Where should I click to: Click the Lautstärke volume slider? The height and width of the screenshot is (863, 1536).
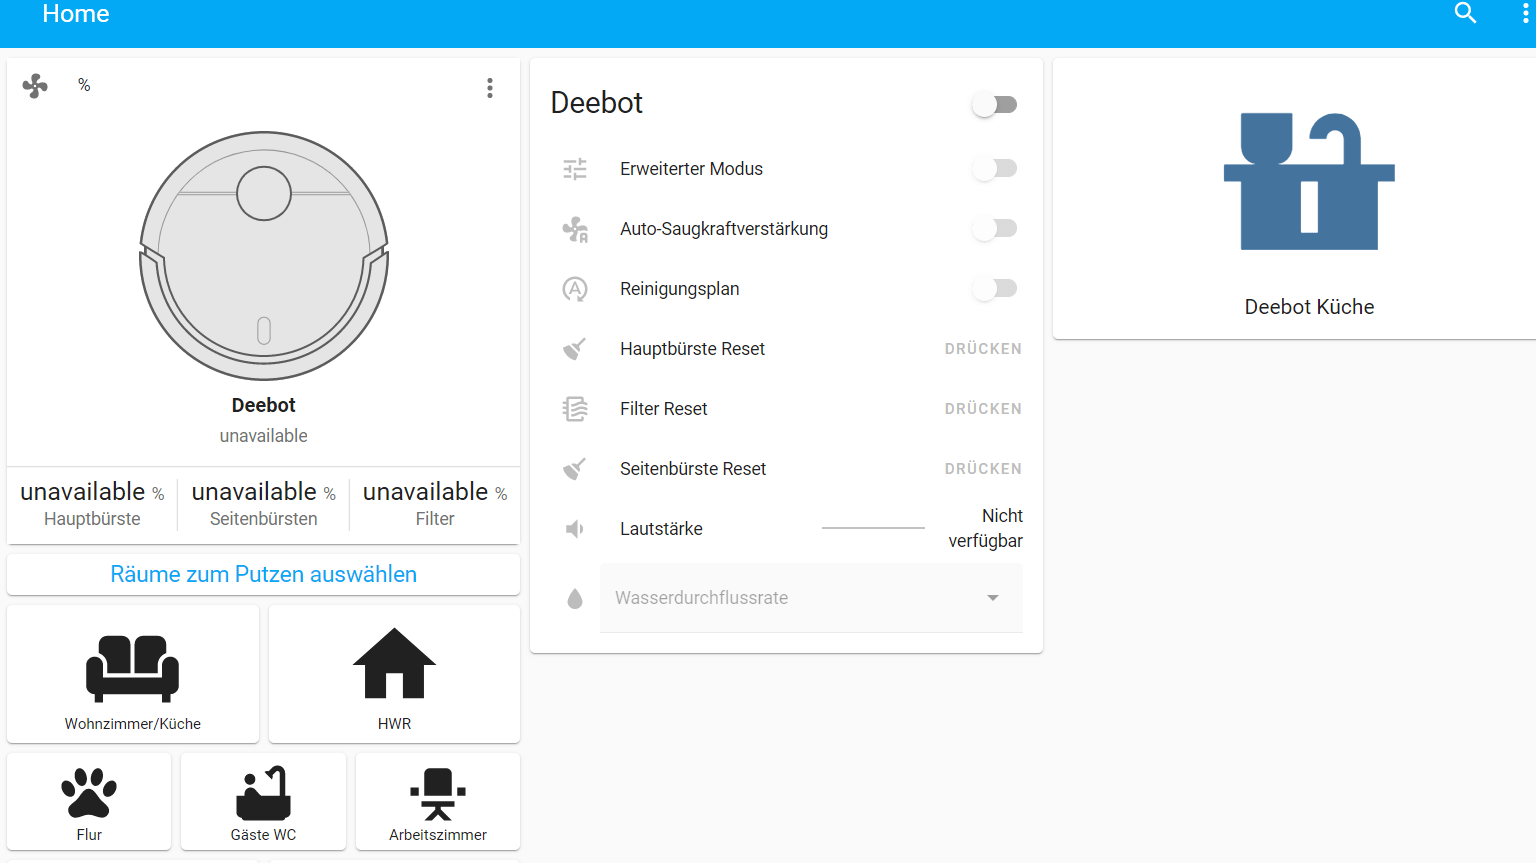click(x=873, y=528)
